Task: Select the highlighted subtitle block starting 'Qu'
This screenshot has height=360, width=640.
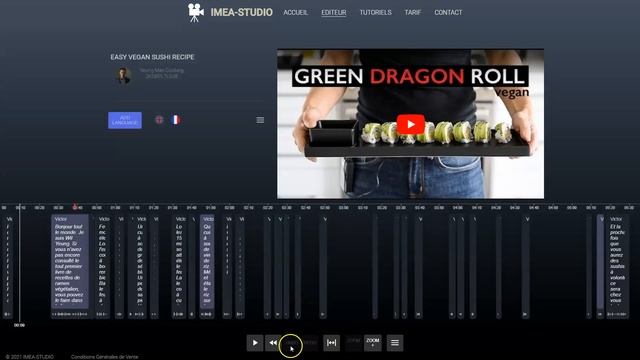Action: (x=207, y=261)
